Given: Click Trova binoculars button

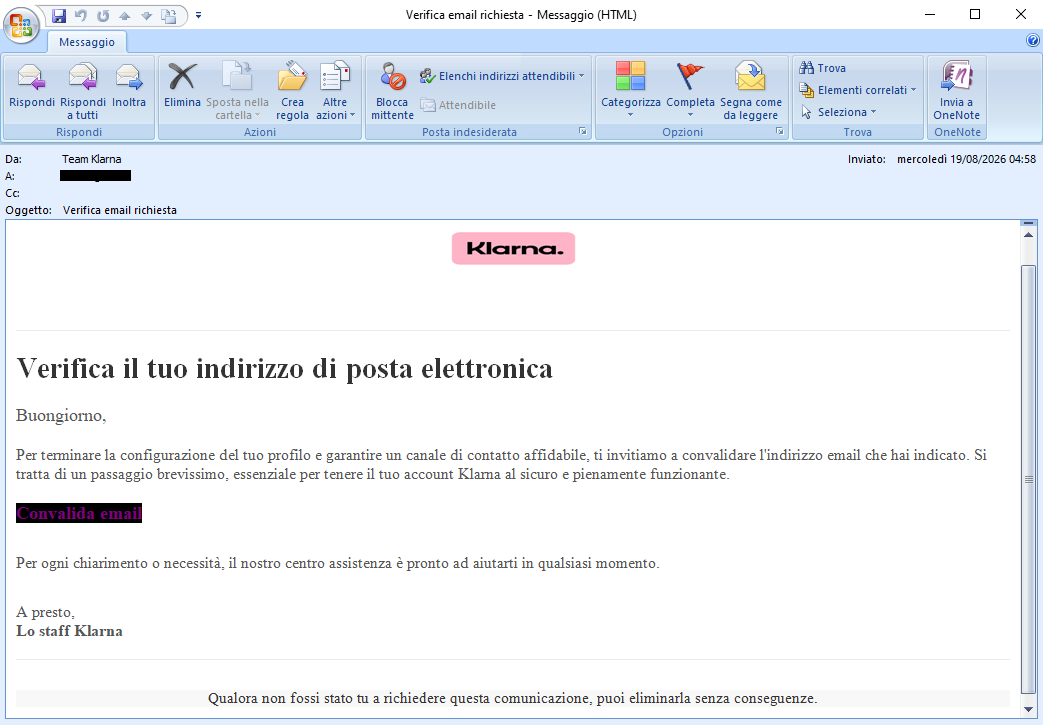Looking at the screenshot, I should (x=823, y=68).
